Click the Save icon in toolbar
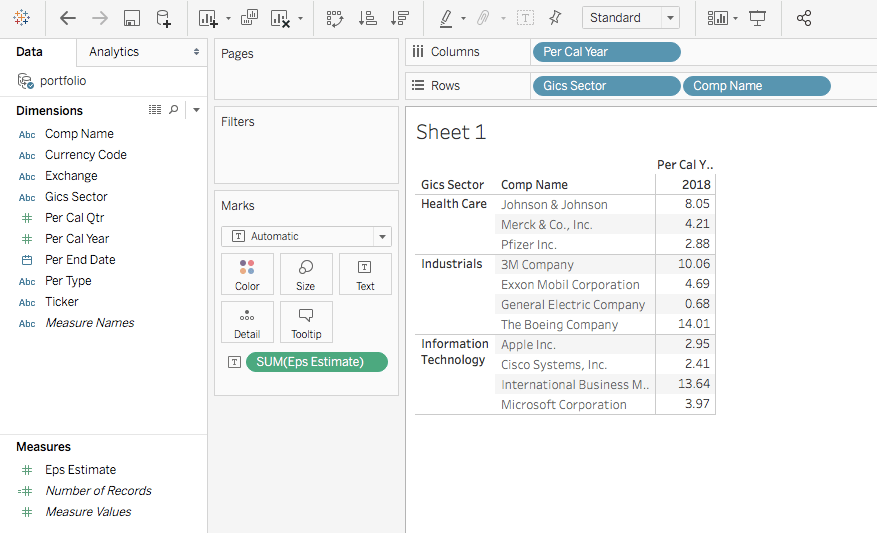The height and width of the screenshot is (533, 877). pyautogui.click(x=131, y=18)
